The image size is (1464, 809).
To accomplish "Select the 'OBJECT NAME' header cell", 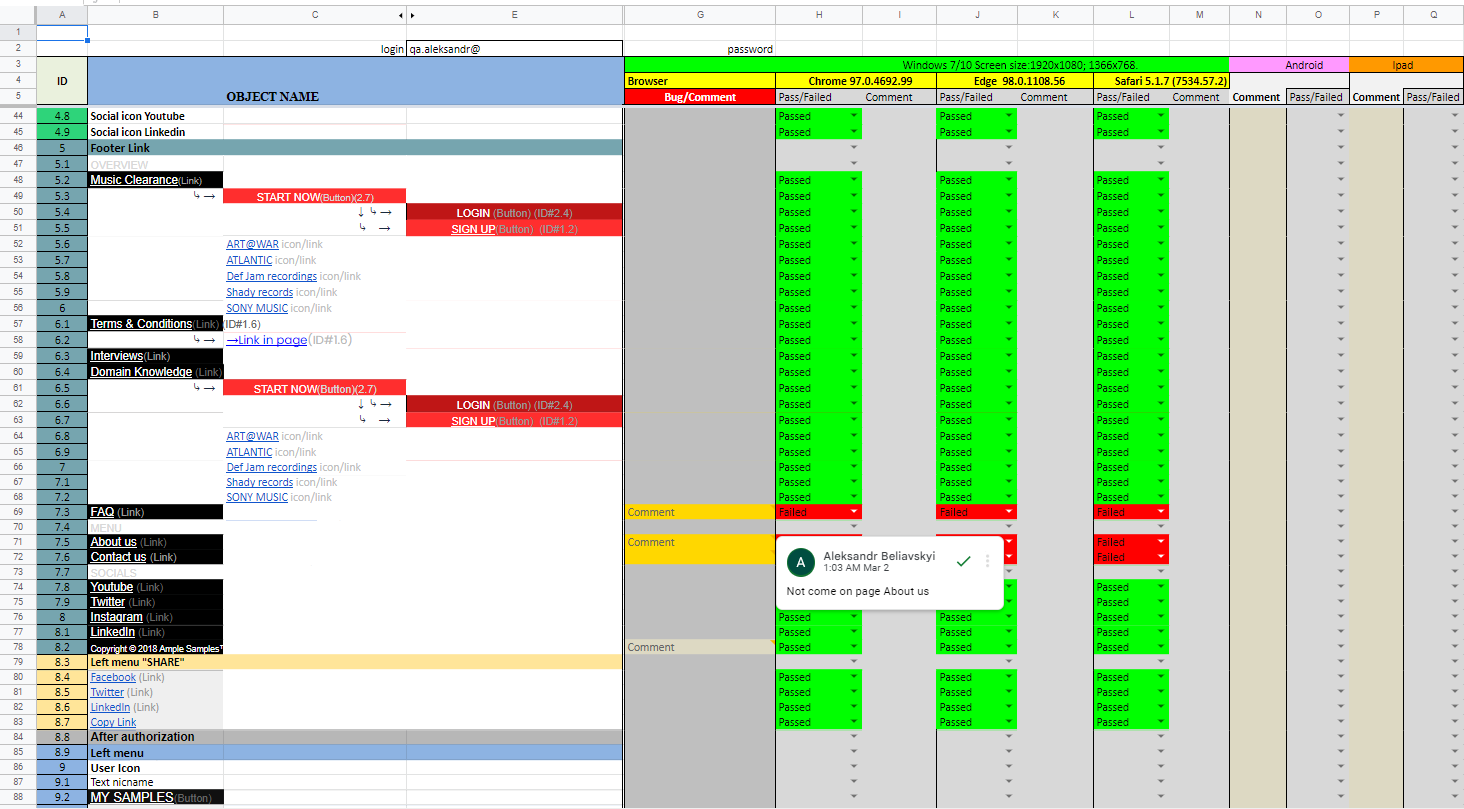I will [355, 81].
